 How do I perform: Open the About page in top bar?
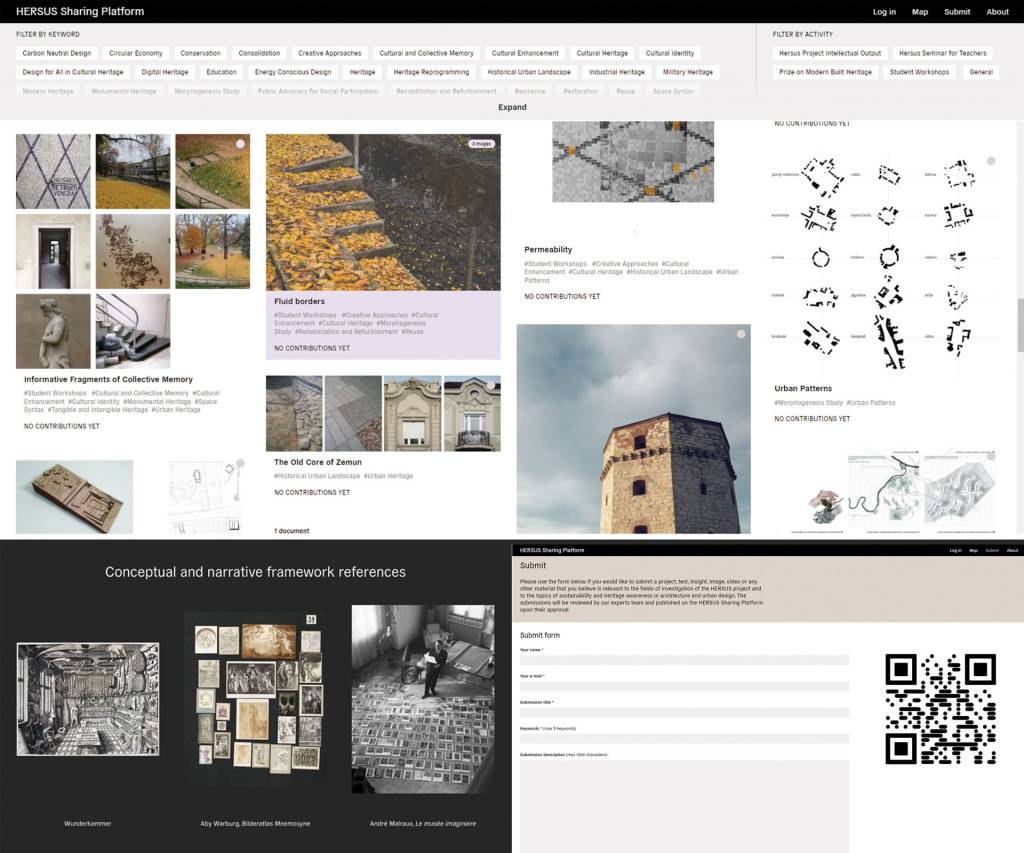click(x=997, y=12)
